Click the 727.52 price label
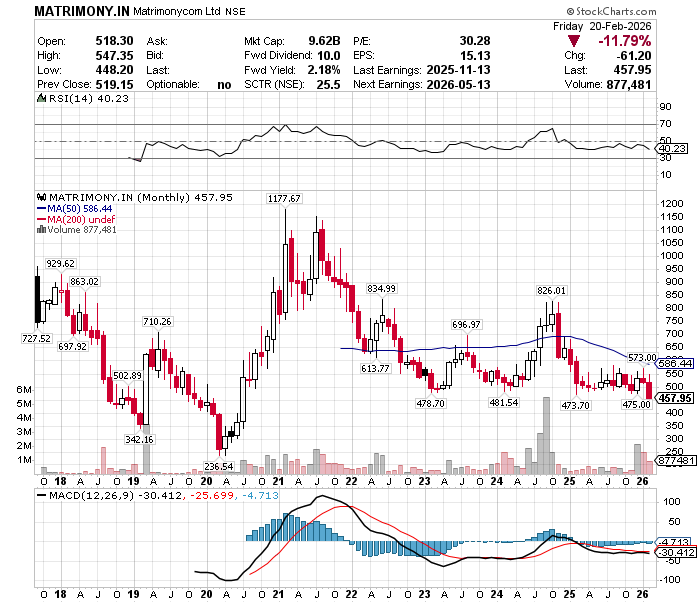This screenshot has height=603, width=700. (37, 339)
